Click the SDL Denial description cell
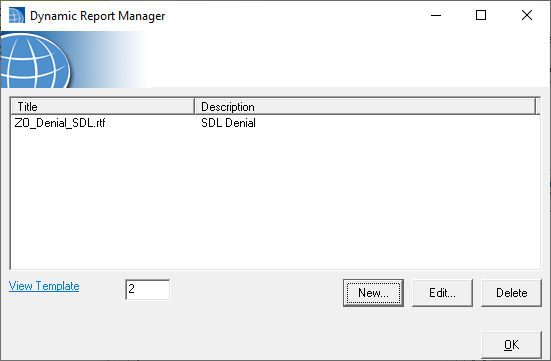551x361 pixels. pos(228,123)
